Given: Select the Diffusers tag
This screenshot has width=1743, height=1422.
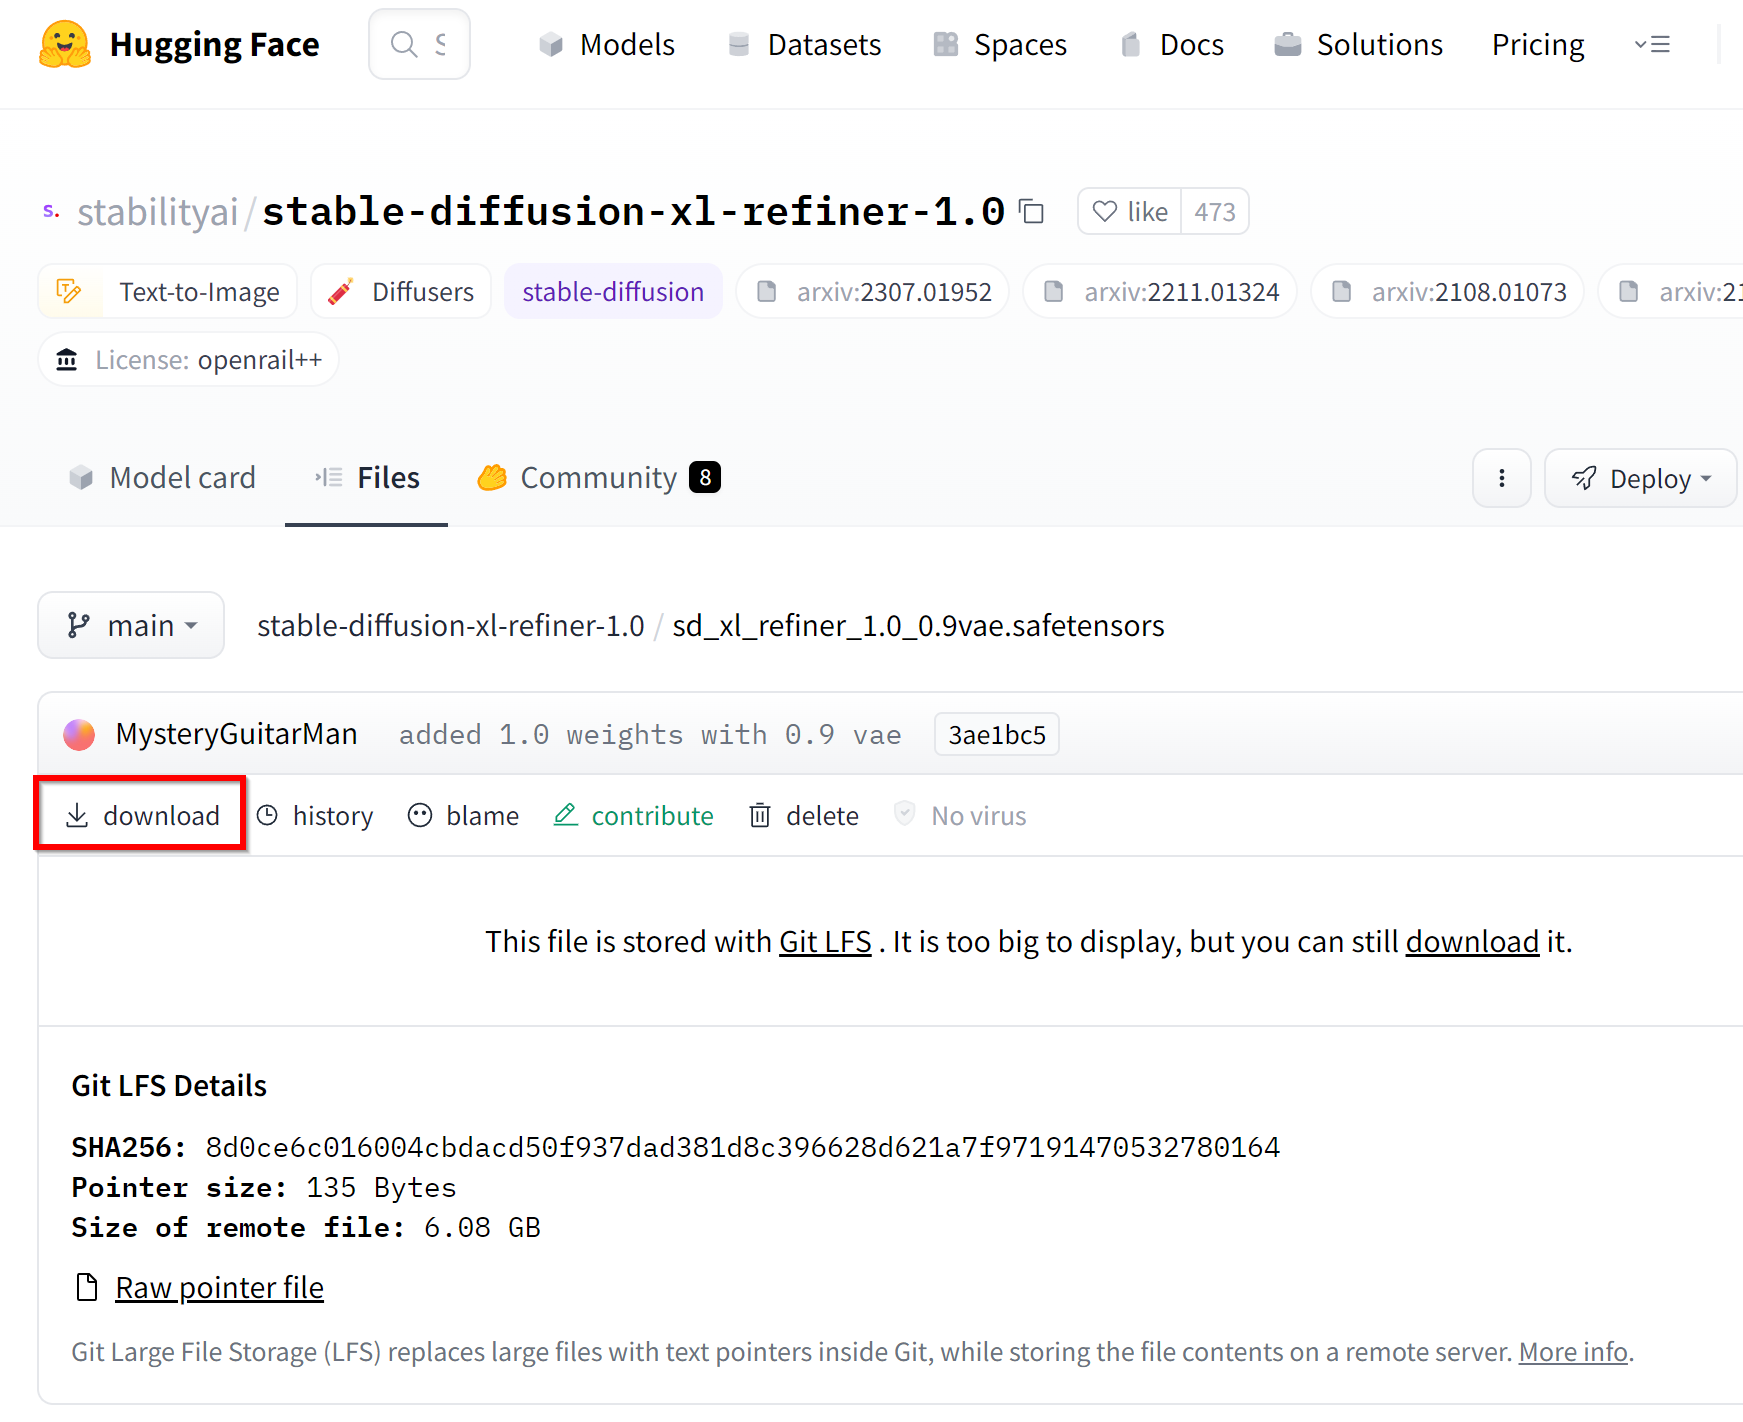Looking at the screenshot, I should click(401, 292).
